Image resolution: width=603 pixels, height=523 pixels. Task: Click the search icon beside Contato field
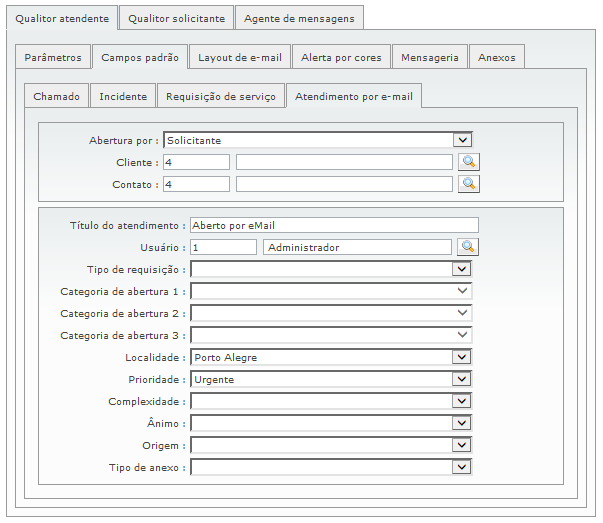pos(469,184)
